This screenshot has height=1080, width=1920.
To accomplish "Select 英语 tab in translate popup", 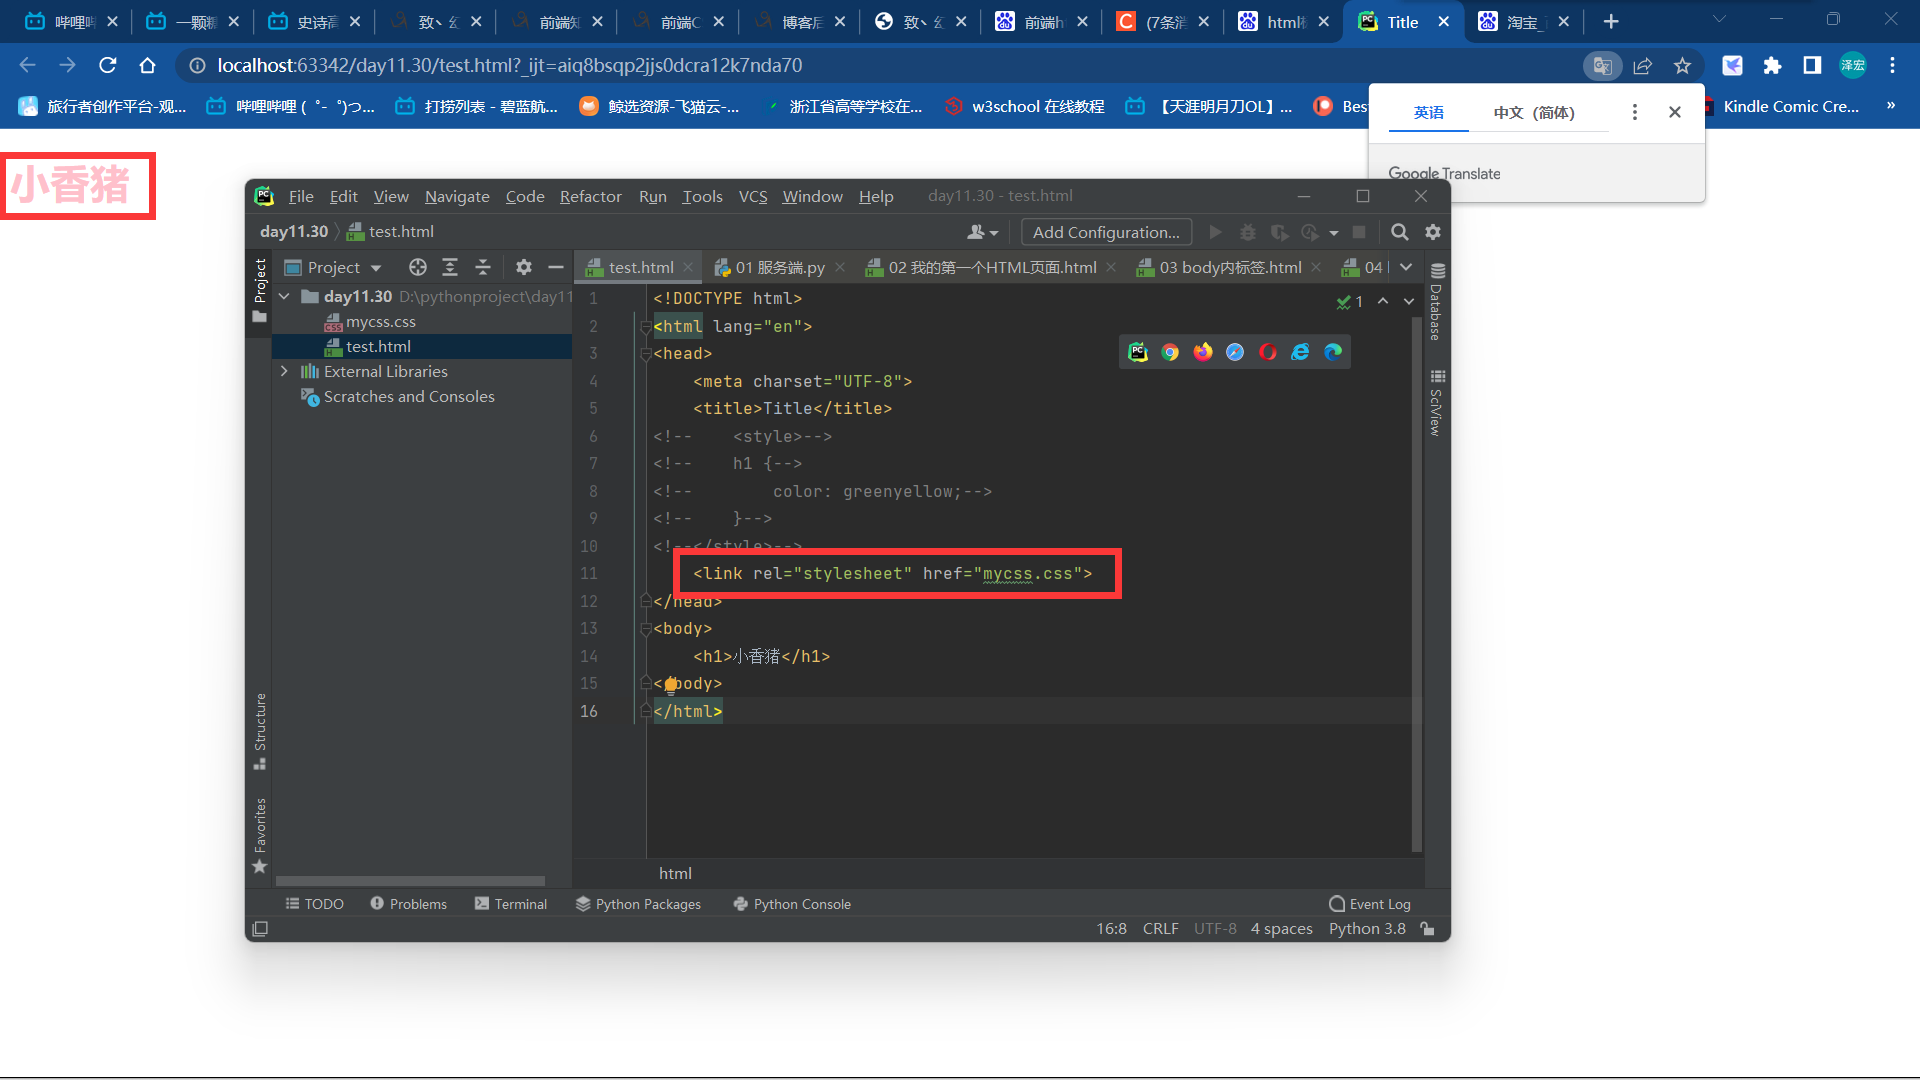I will [1428, 112].
